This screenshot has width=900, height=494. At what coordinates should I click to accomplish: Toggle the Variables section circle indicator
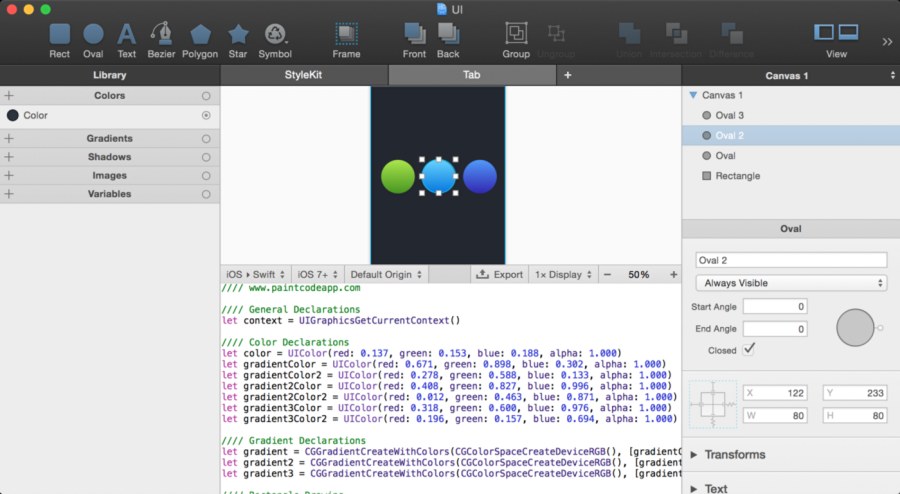206,195
